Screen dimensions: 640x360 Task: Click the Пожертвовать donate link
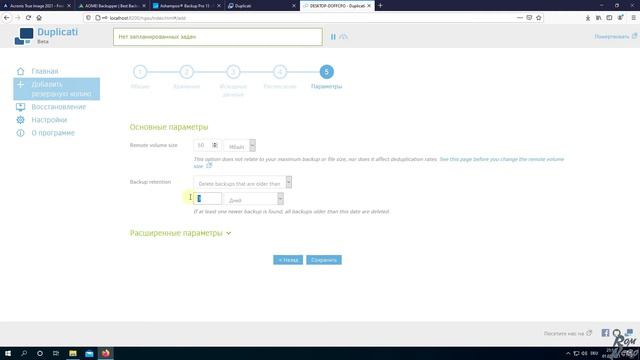[615, 37]
